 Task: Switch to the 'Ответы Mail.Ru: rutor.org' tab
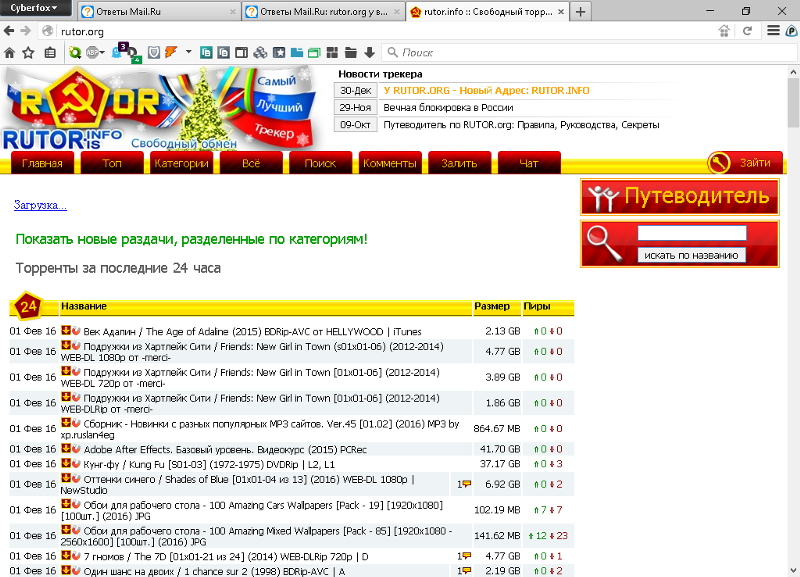pos(323,11)
